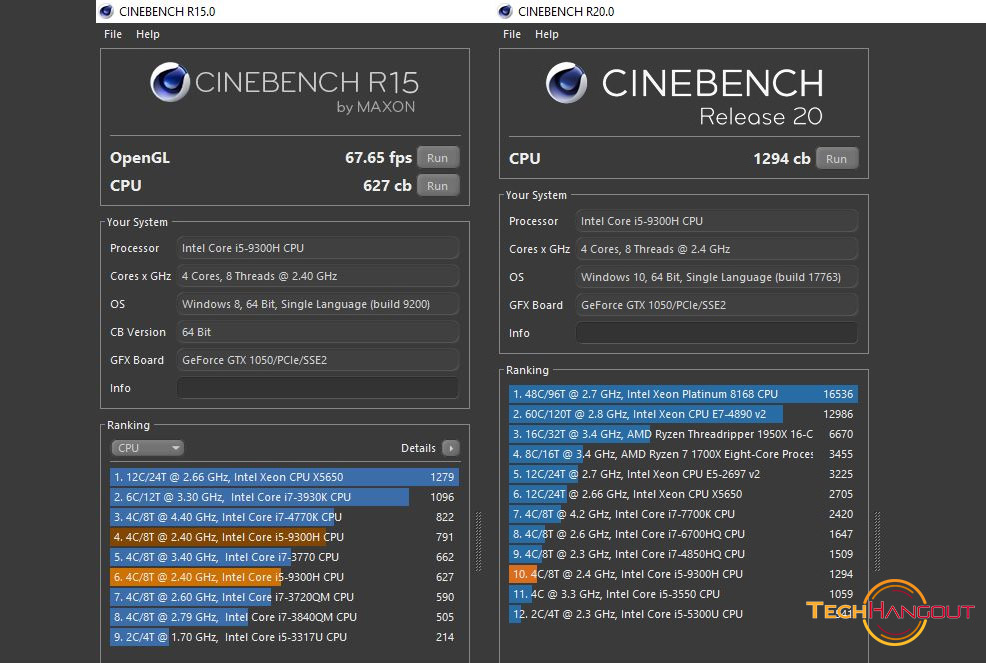This screenshot has width=986, height=663.
Task: Click the Cinebench Release 20 sphere logo
Action: tap(567, 82)
